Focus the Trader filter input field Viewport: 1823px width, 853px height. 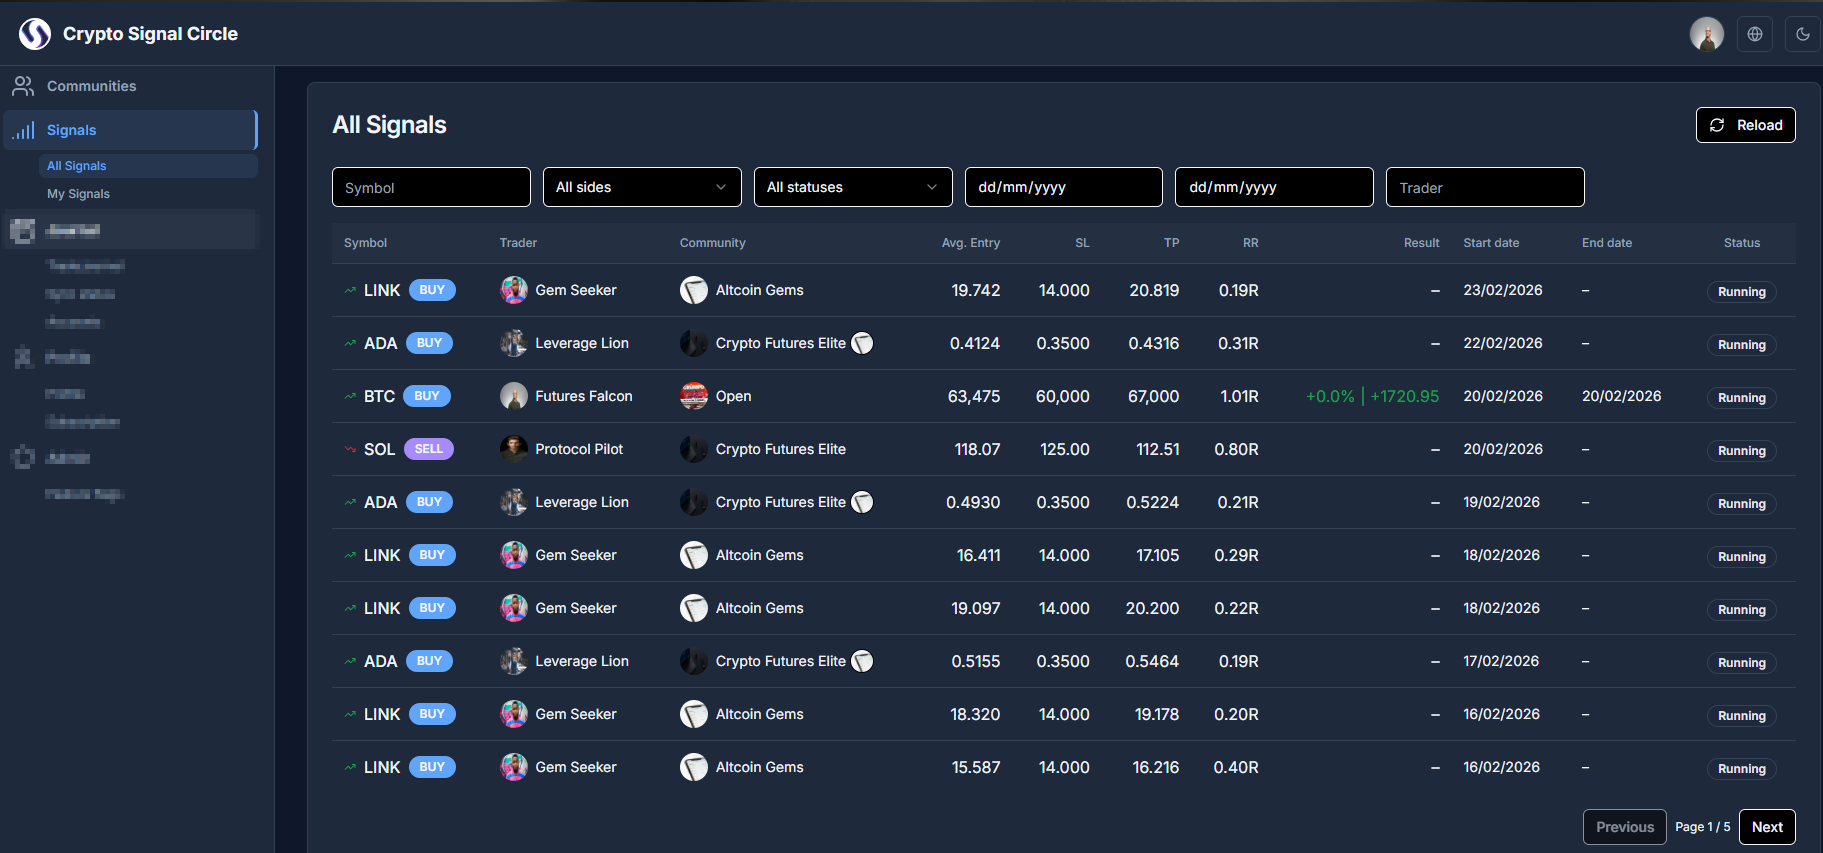coord(1484,187)
